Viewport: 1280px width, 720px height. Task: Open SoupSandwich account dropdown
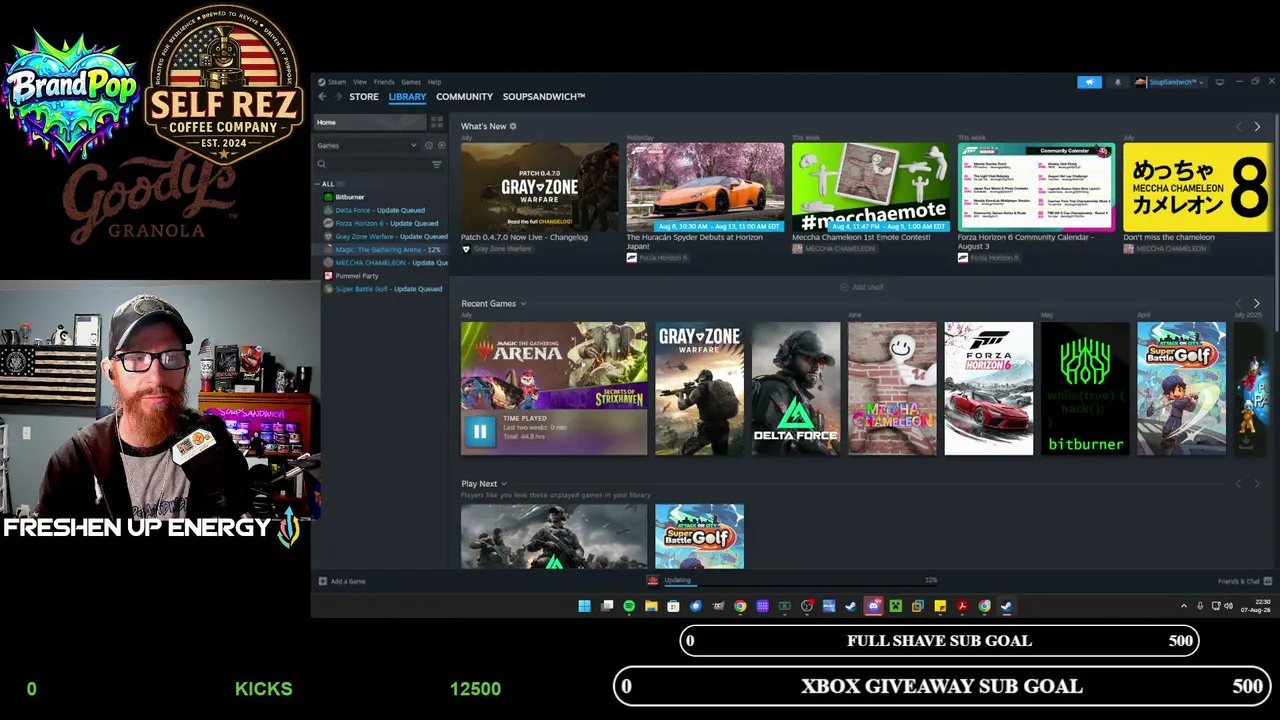pyautogui.click(x=1170, y=82)
